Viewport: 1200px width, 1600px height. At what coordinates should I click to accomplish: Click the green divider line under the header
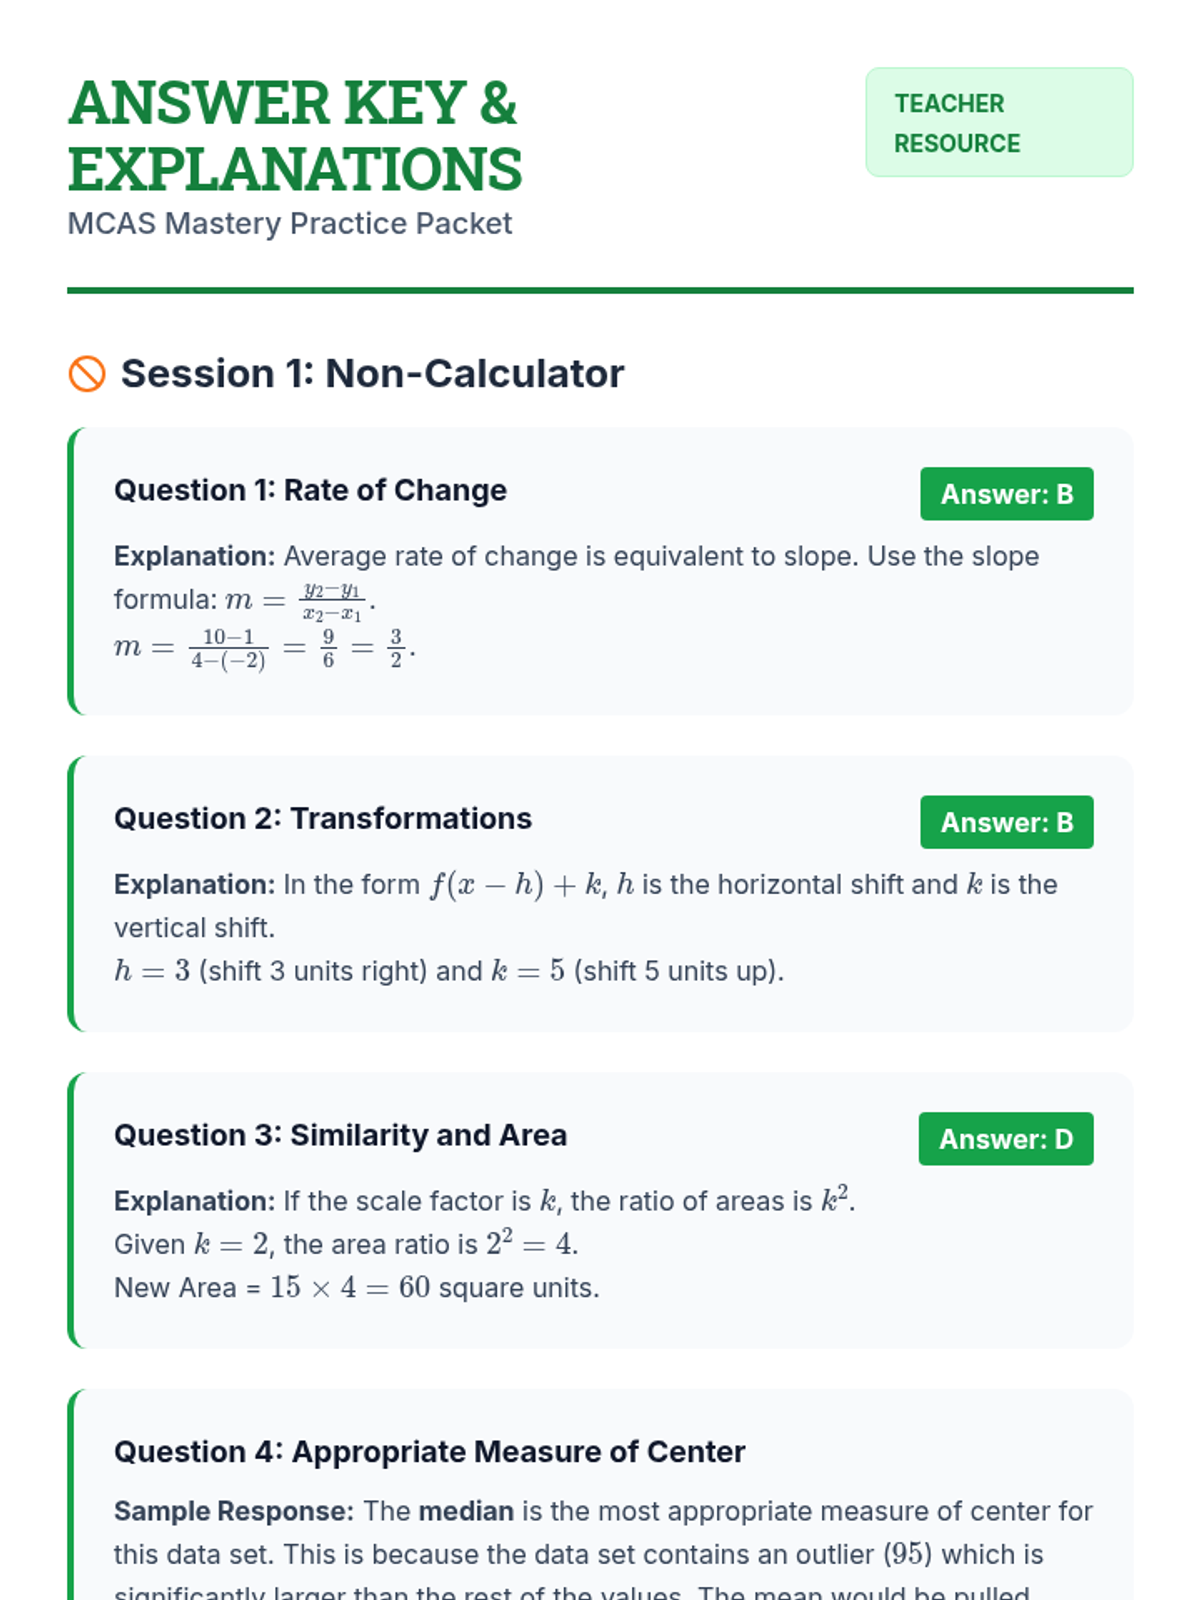point(600,291)
